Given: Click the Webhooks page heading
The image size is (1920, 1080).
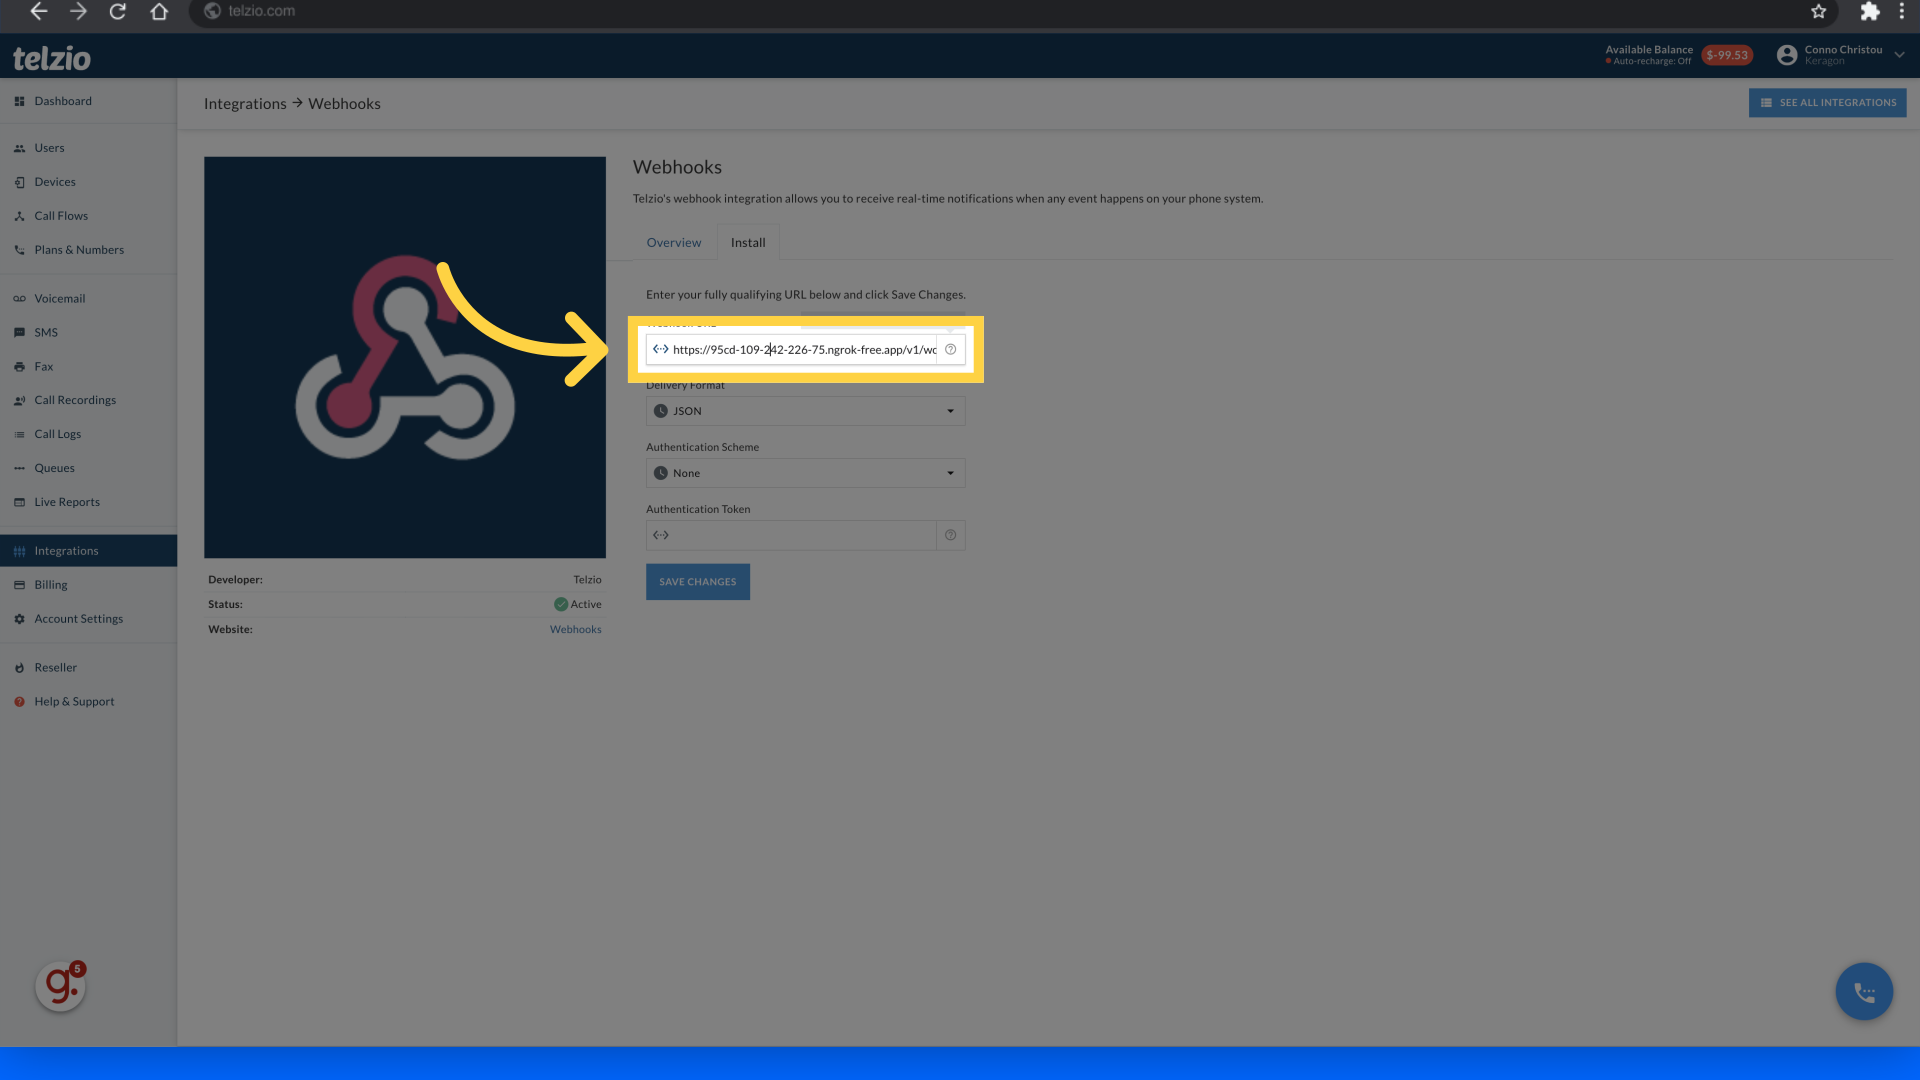Looking at the screenshot, I should tap(677, 168).
